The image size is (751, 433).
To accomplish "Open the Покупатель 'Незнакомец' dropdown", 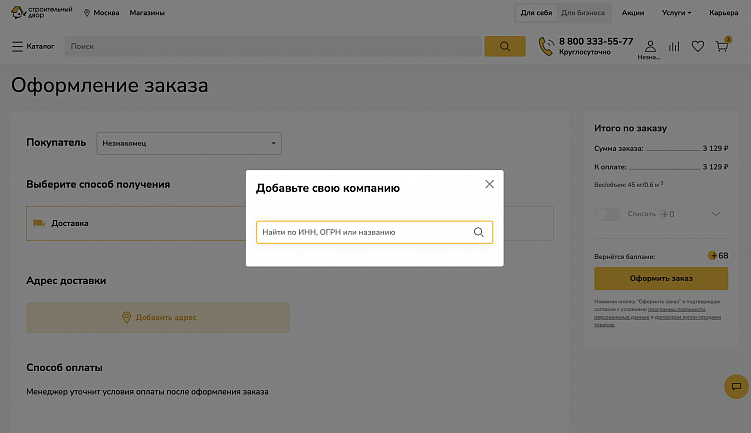I will (189, 144).
